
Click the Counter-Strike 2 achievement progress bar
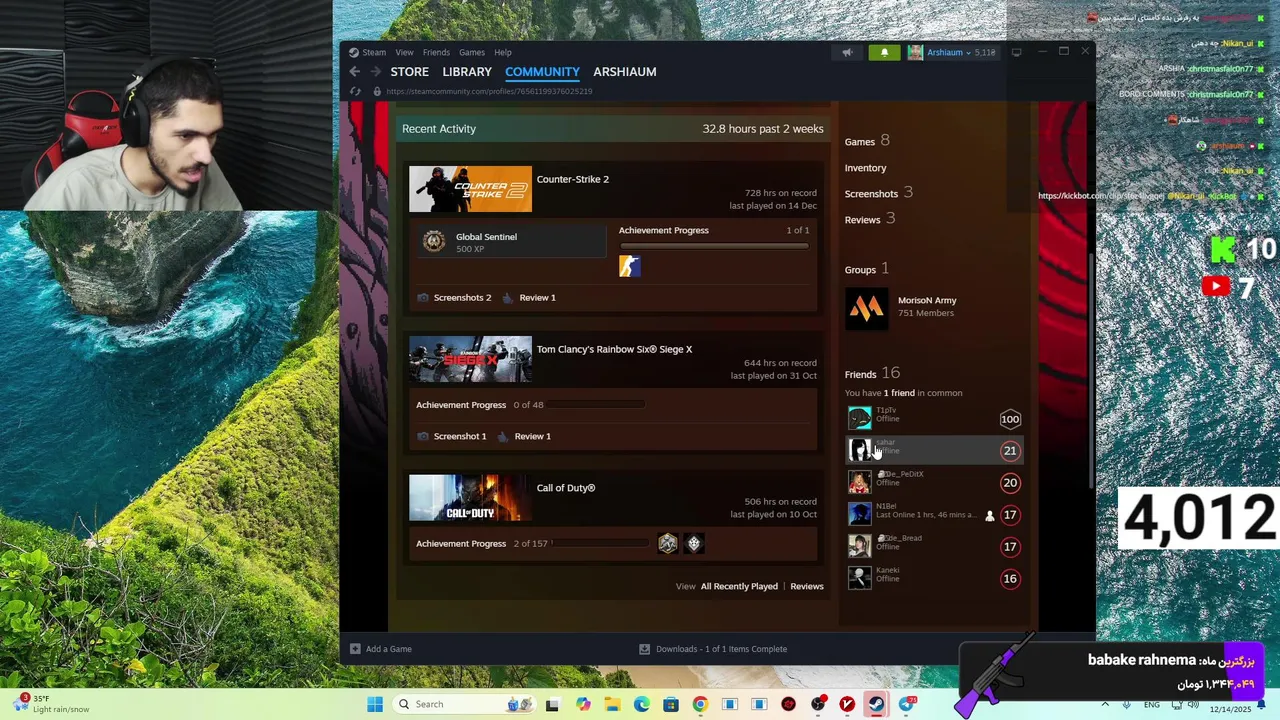pos(714,246)
